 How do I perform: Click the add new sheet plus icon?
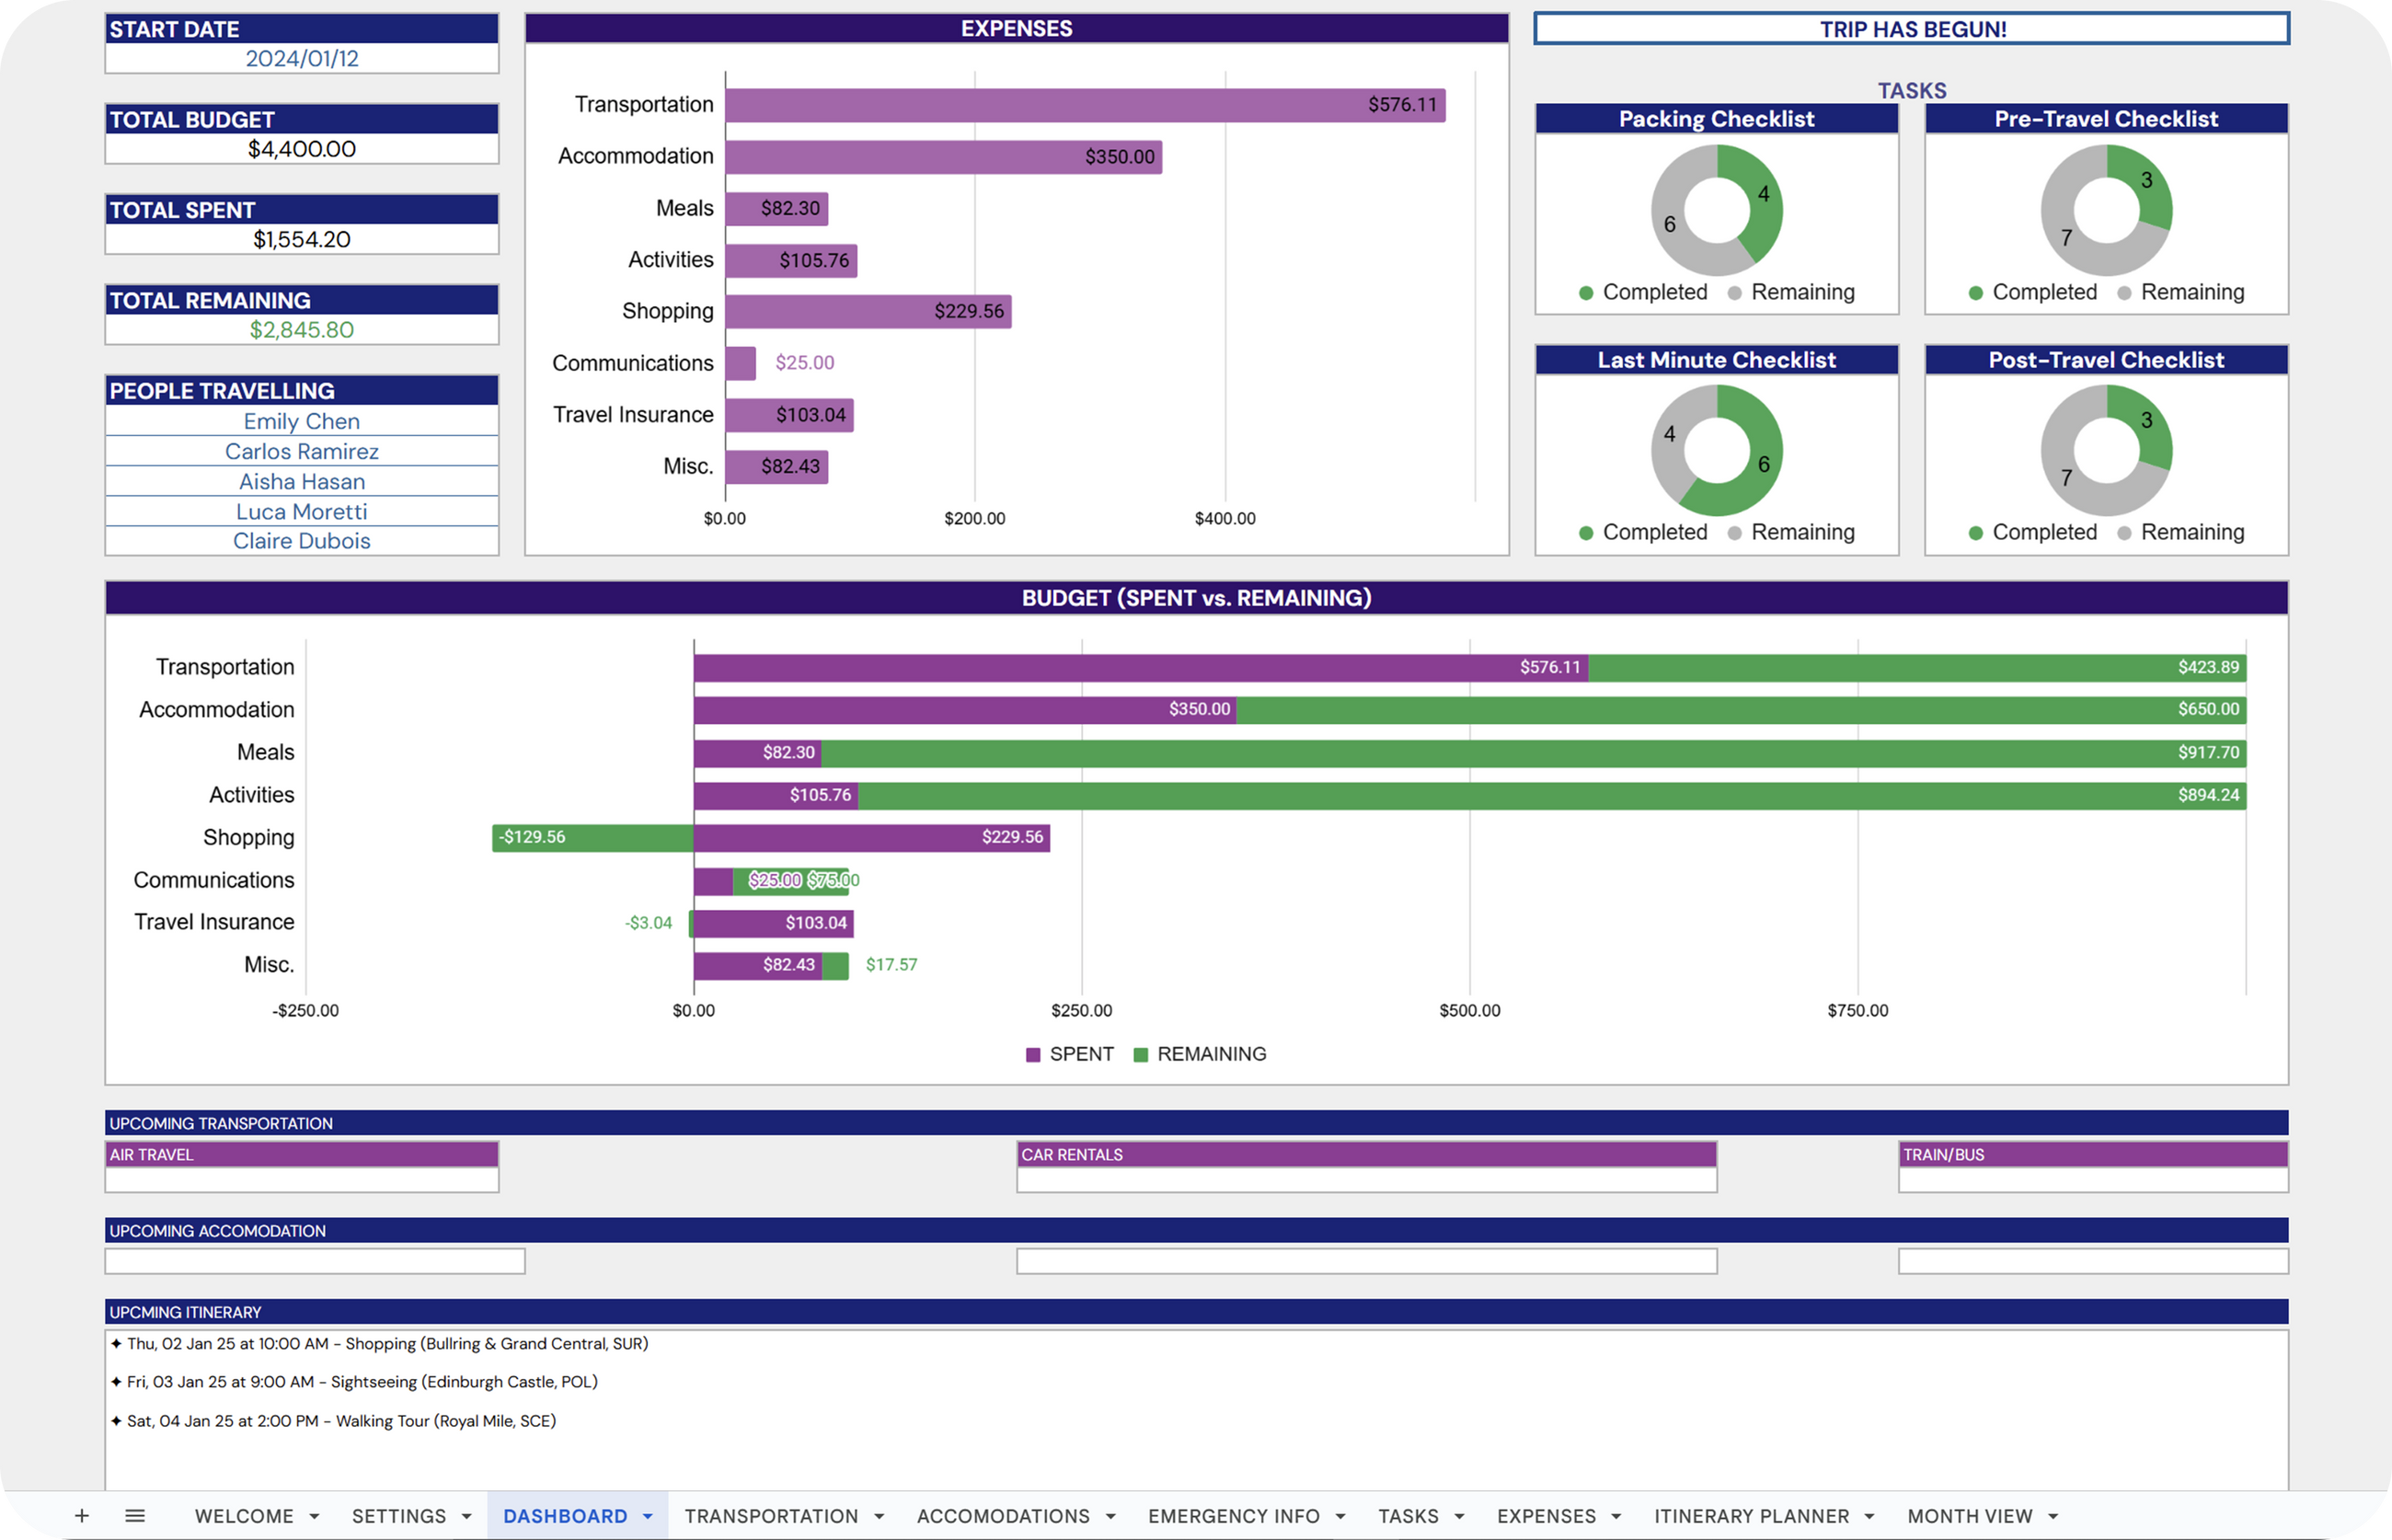click(x=82, y=1516)
